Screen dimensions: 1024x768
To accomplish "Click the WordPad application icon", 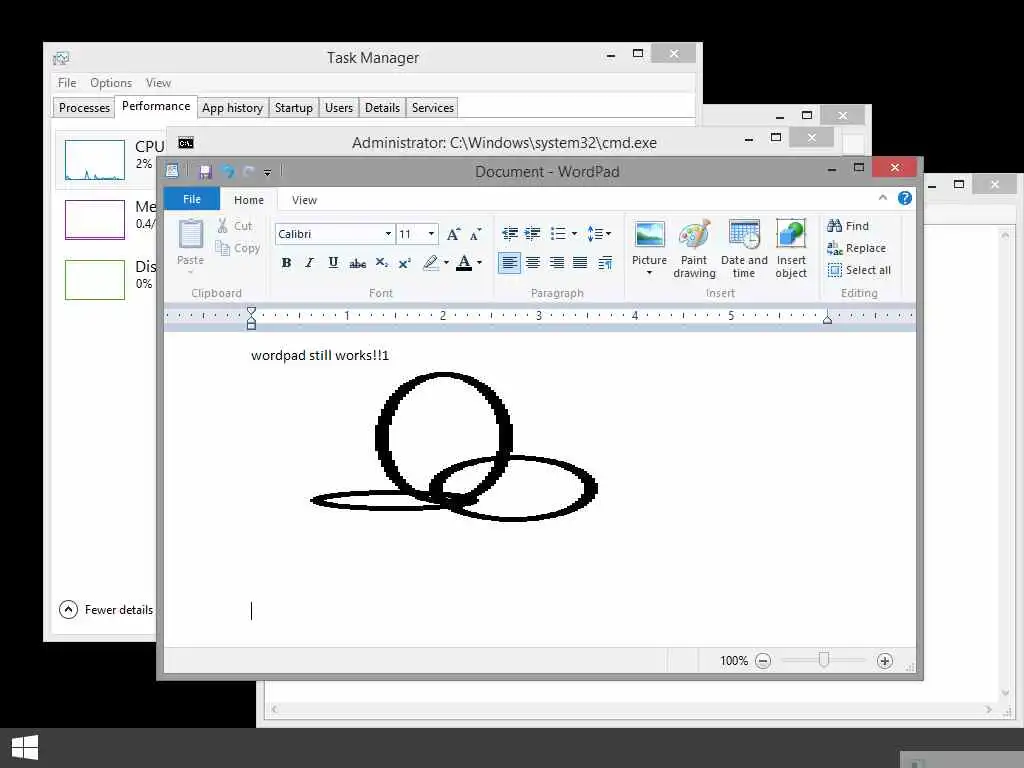I will point(172,171).
